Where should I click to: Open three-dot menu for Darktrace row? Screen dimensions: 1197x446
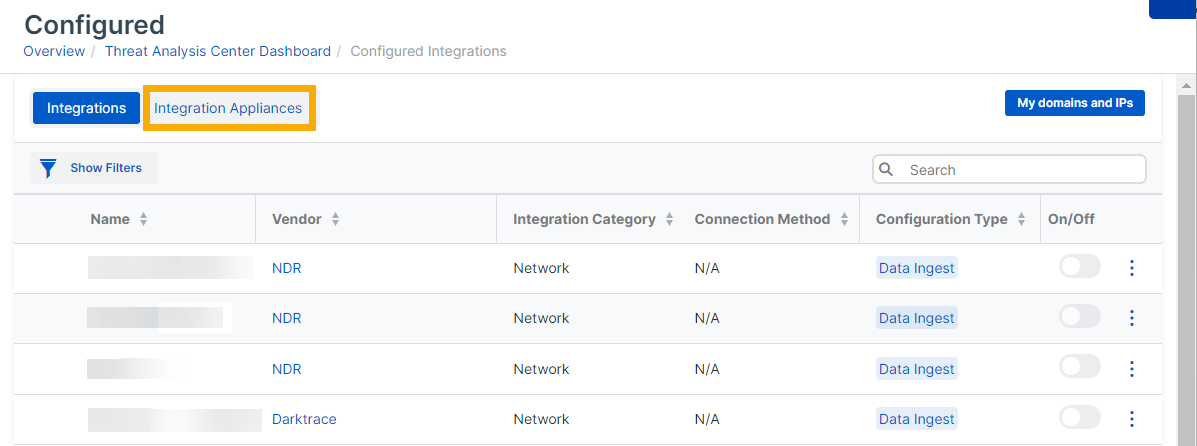point(1132,419)
